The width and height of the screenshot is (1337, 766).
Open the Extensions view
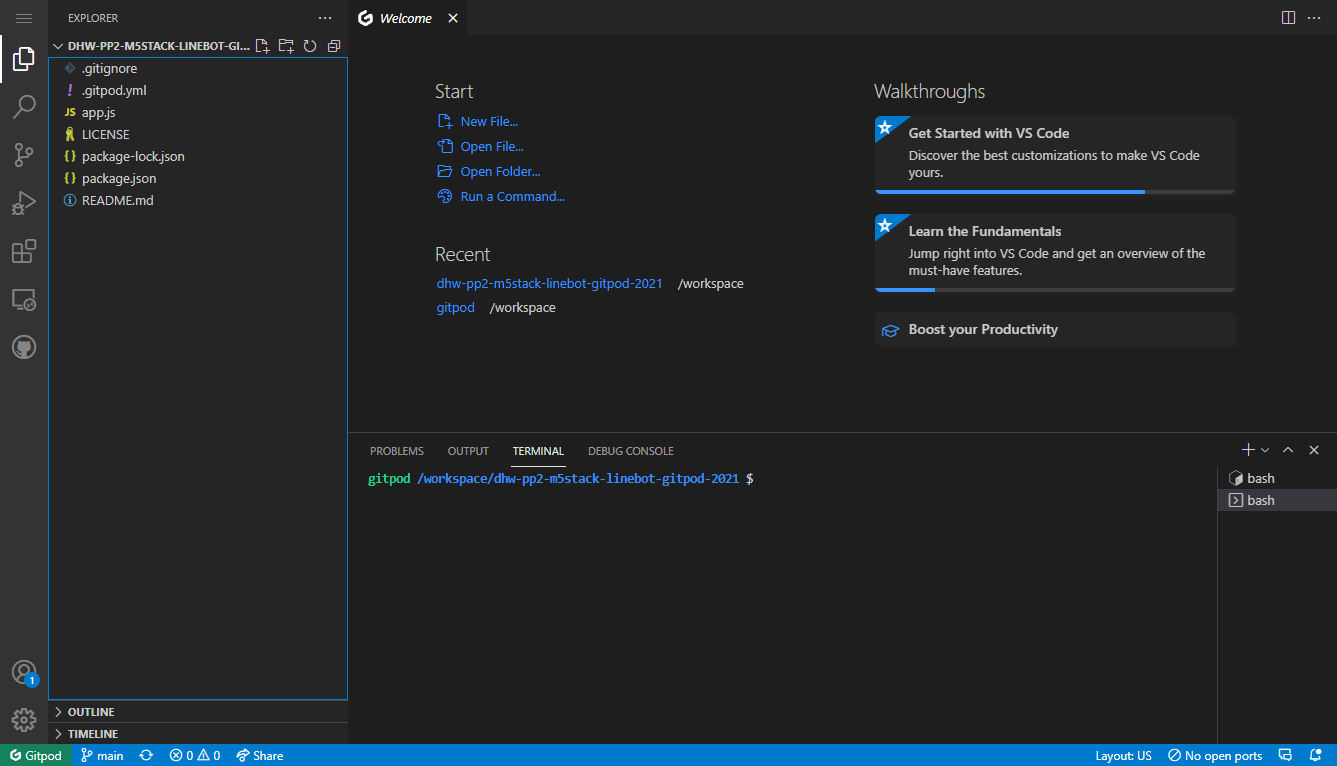click(x=24, y=251)
